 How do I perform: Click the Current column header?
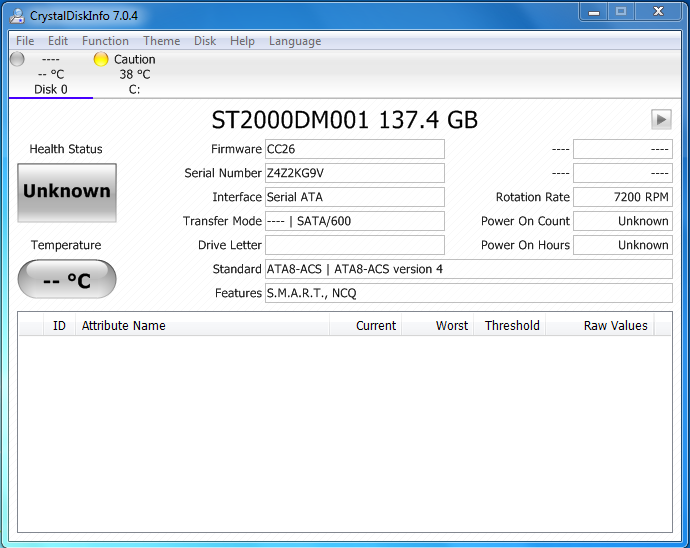366,325
